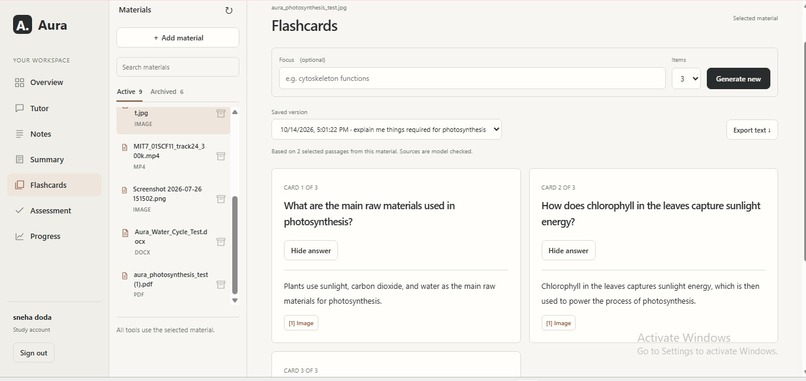
Task: Click the Focus optional text field
Action: [x=472, y=78]
